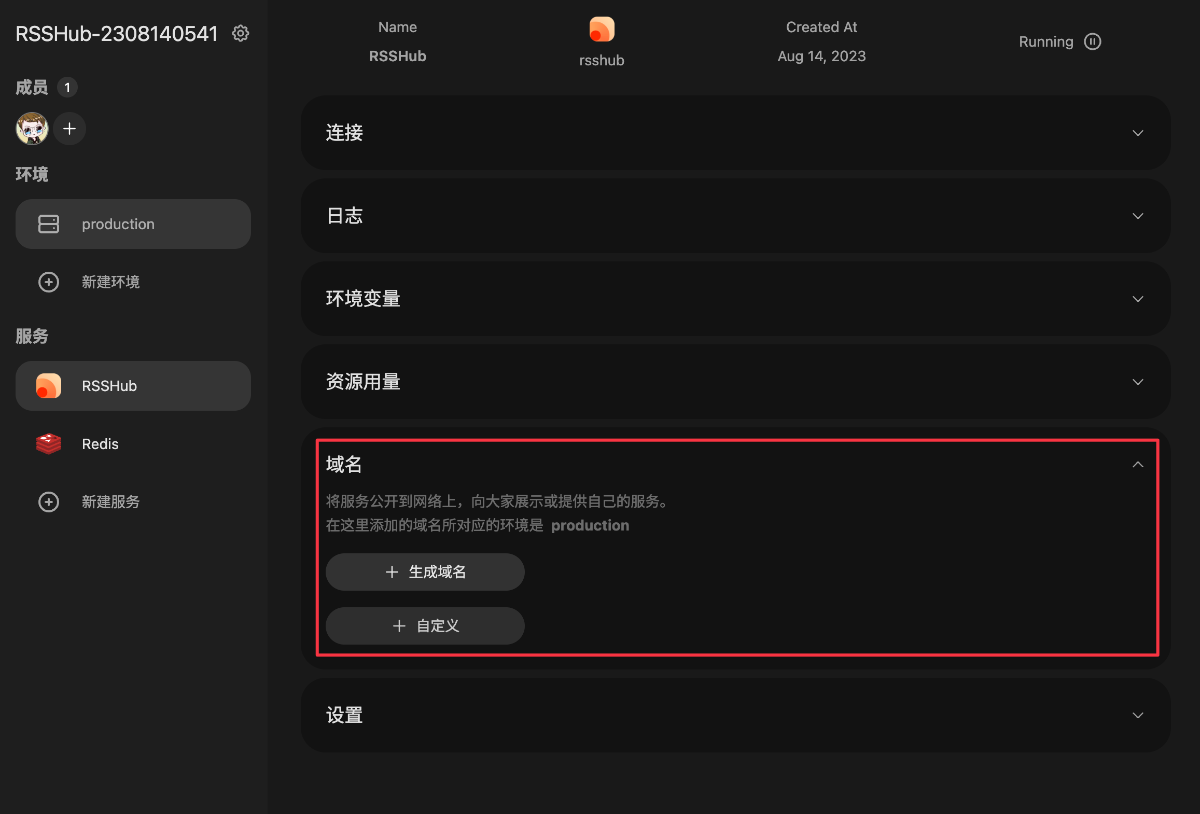
Task: Click the 域名 section title
Action: click(344, 464)
